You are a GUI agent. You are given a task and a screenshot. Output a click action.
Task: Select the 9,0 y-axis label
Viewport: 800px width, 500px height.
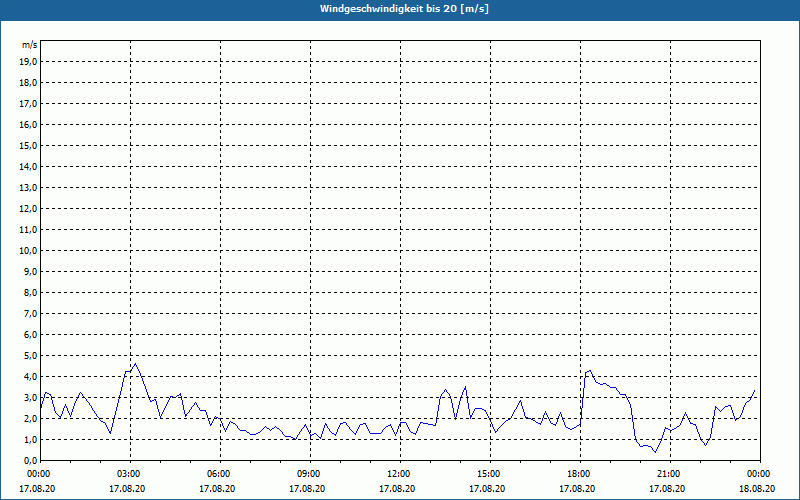[x=31, y=271]
